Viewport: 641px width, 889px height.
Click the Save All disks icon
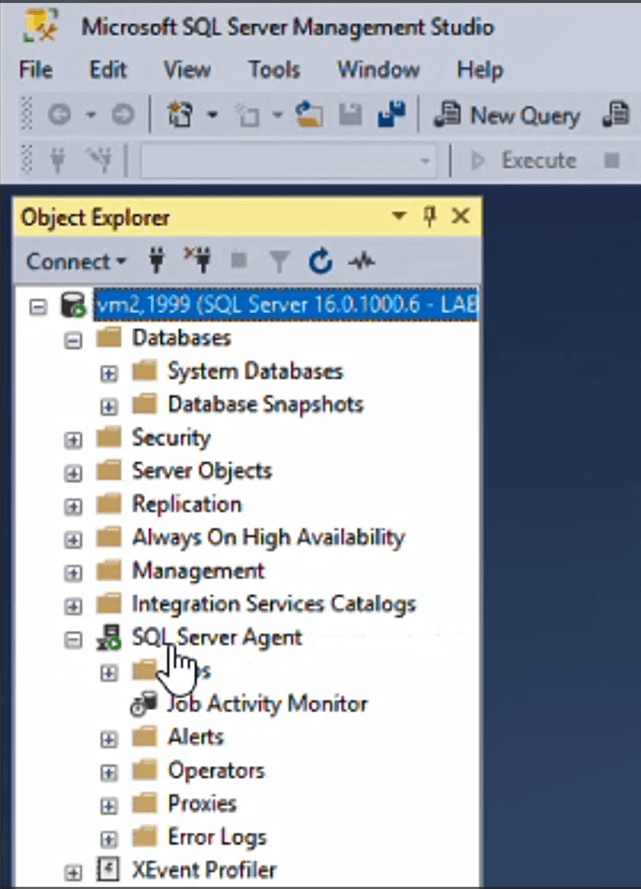[x=389, y=116]
